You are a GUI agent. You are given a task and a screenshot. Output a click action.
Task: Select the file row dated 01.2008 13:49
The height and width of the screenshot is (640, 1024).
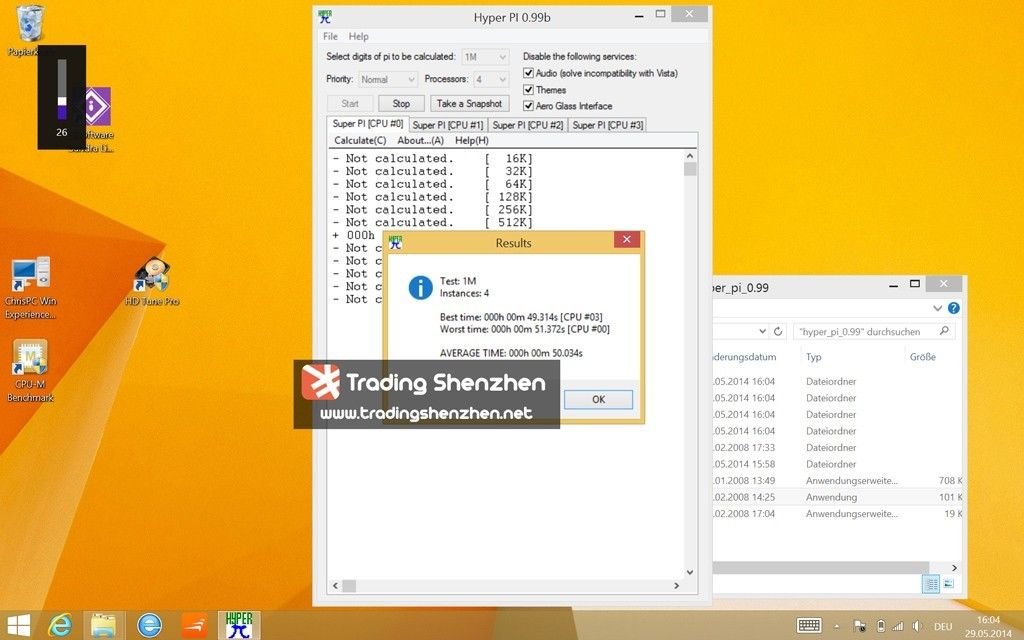839,481
